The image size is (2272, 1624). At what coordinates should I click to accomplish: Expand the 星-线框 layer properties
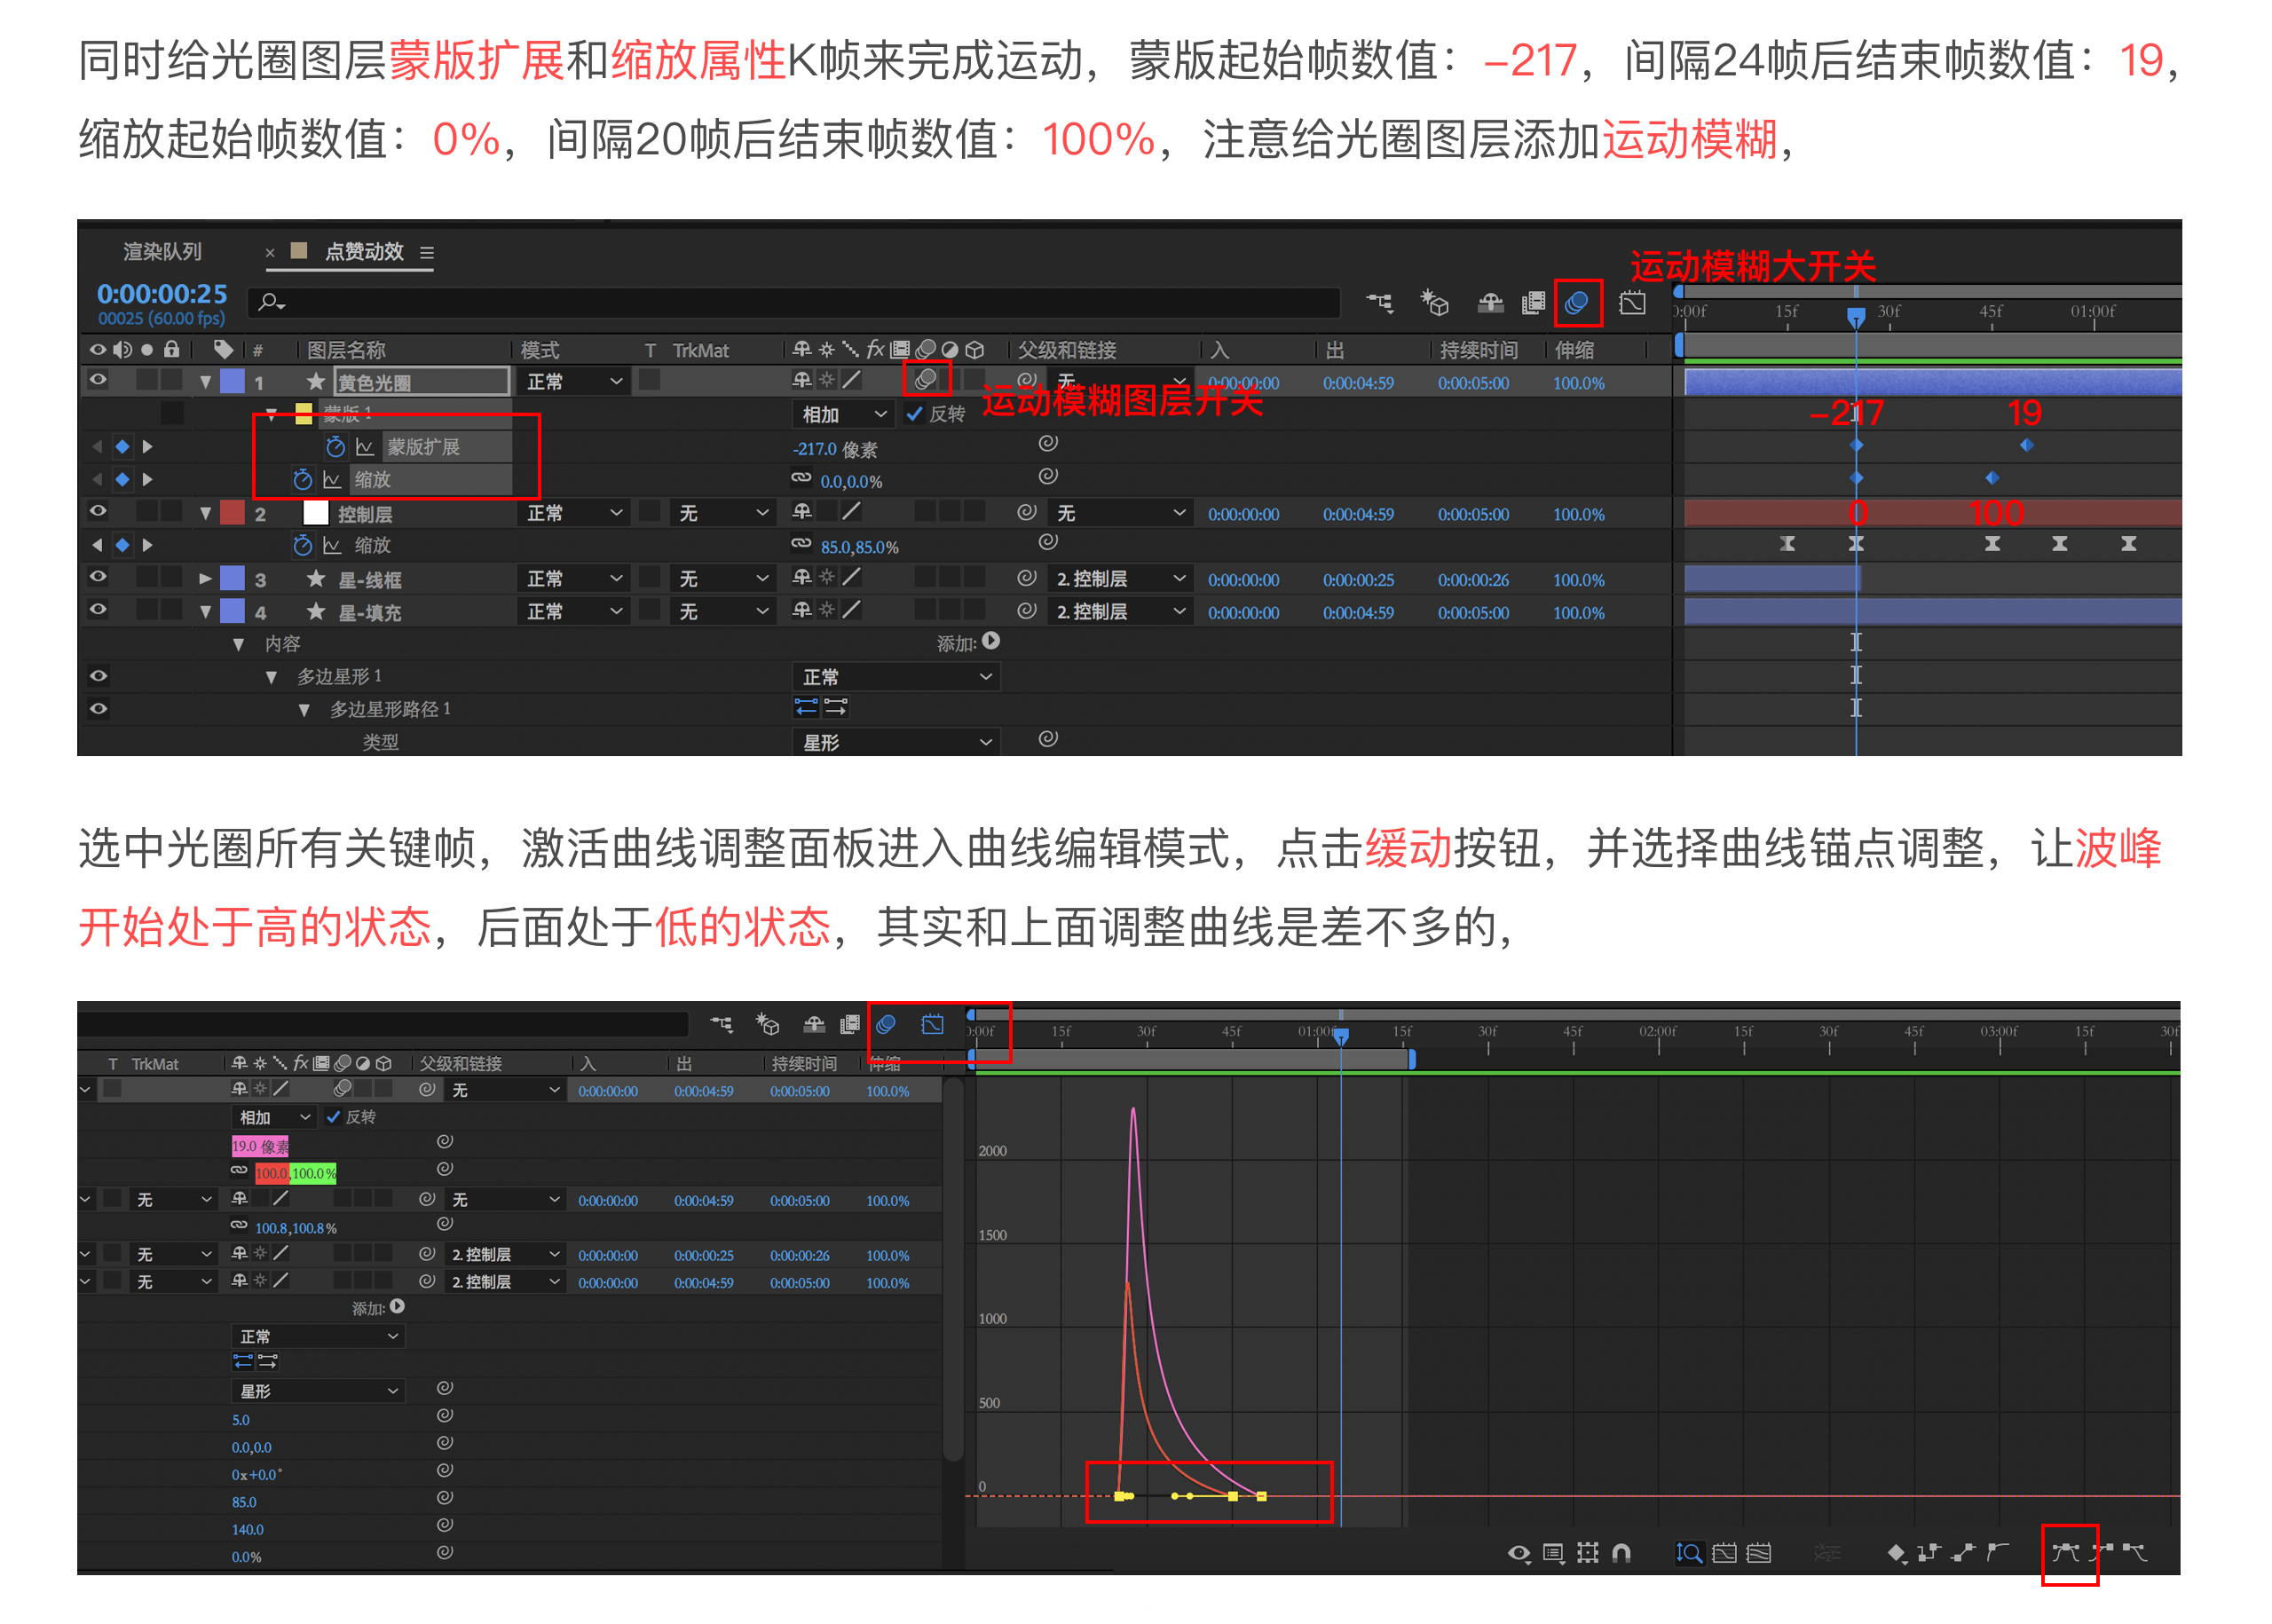[205, 579]
